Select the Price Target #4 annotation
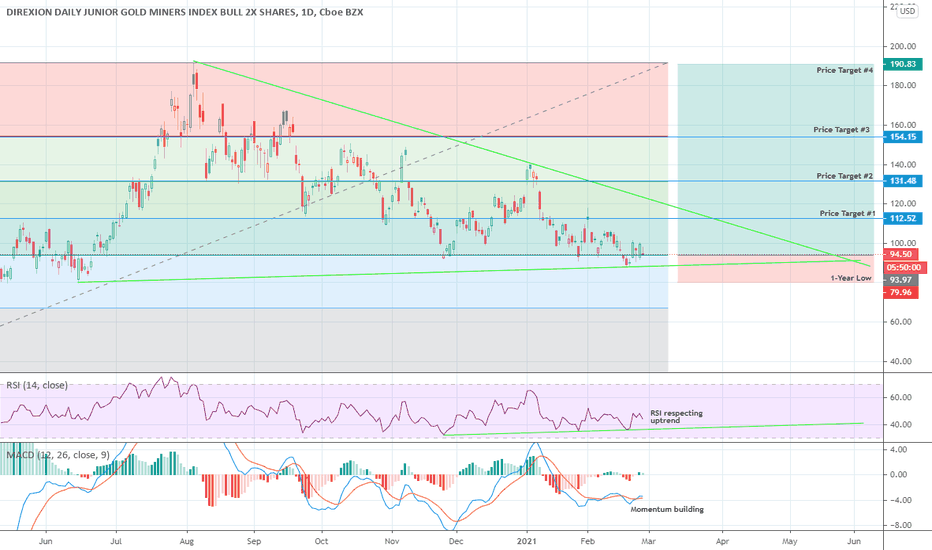 (845, 70)
